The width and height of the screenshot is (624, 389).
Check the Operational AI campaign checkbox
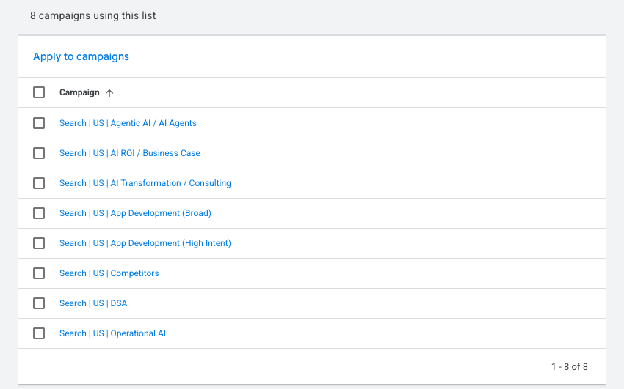39,333
